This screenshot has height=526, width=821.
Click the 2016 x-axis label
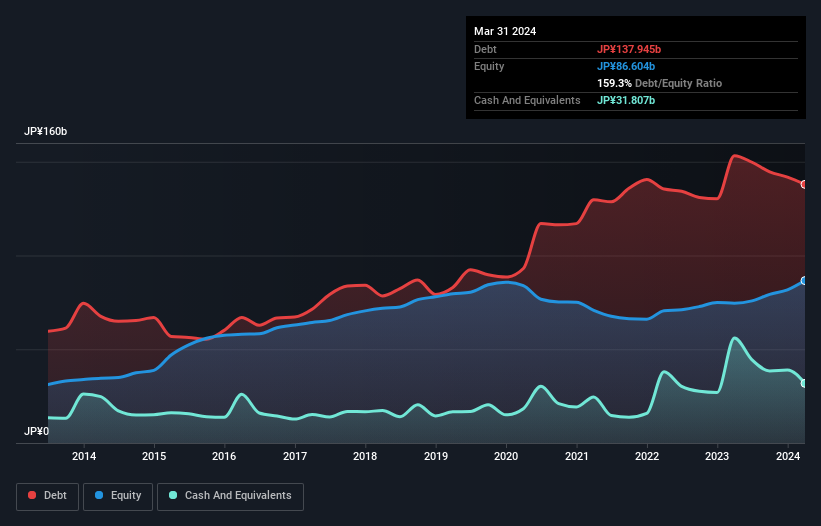coord(224,456)
